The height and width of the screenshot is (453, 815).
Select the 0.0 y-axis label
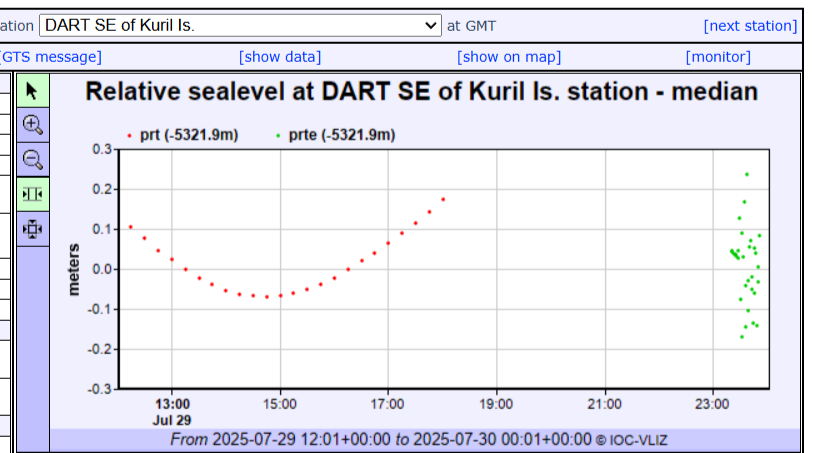[102, 269]
